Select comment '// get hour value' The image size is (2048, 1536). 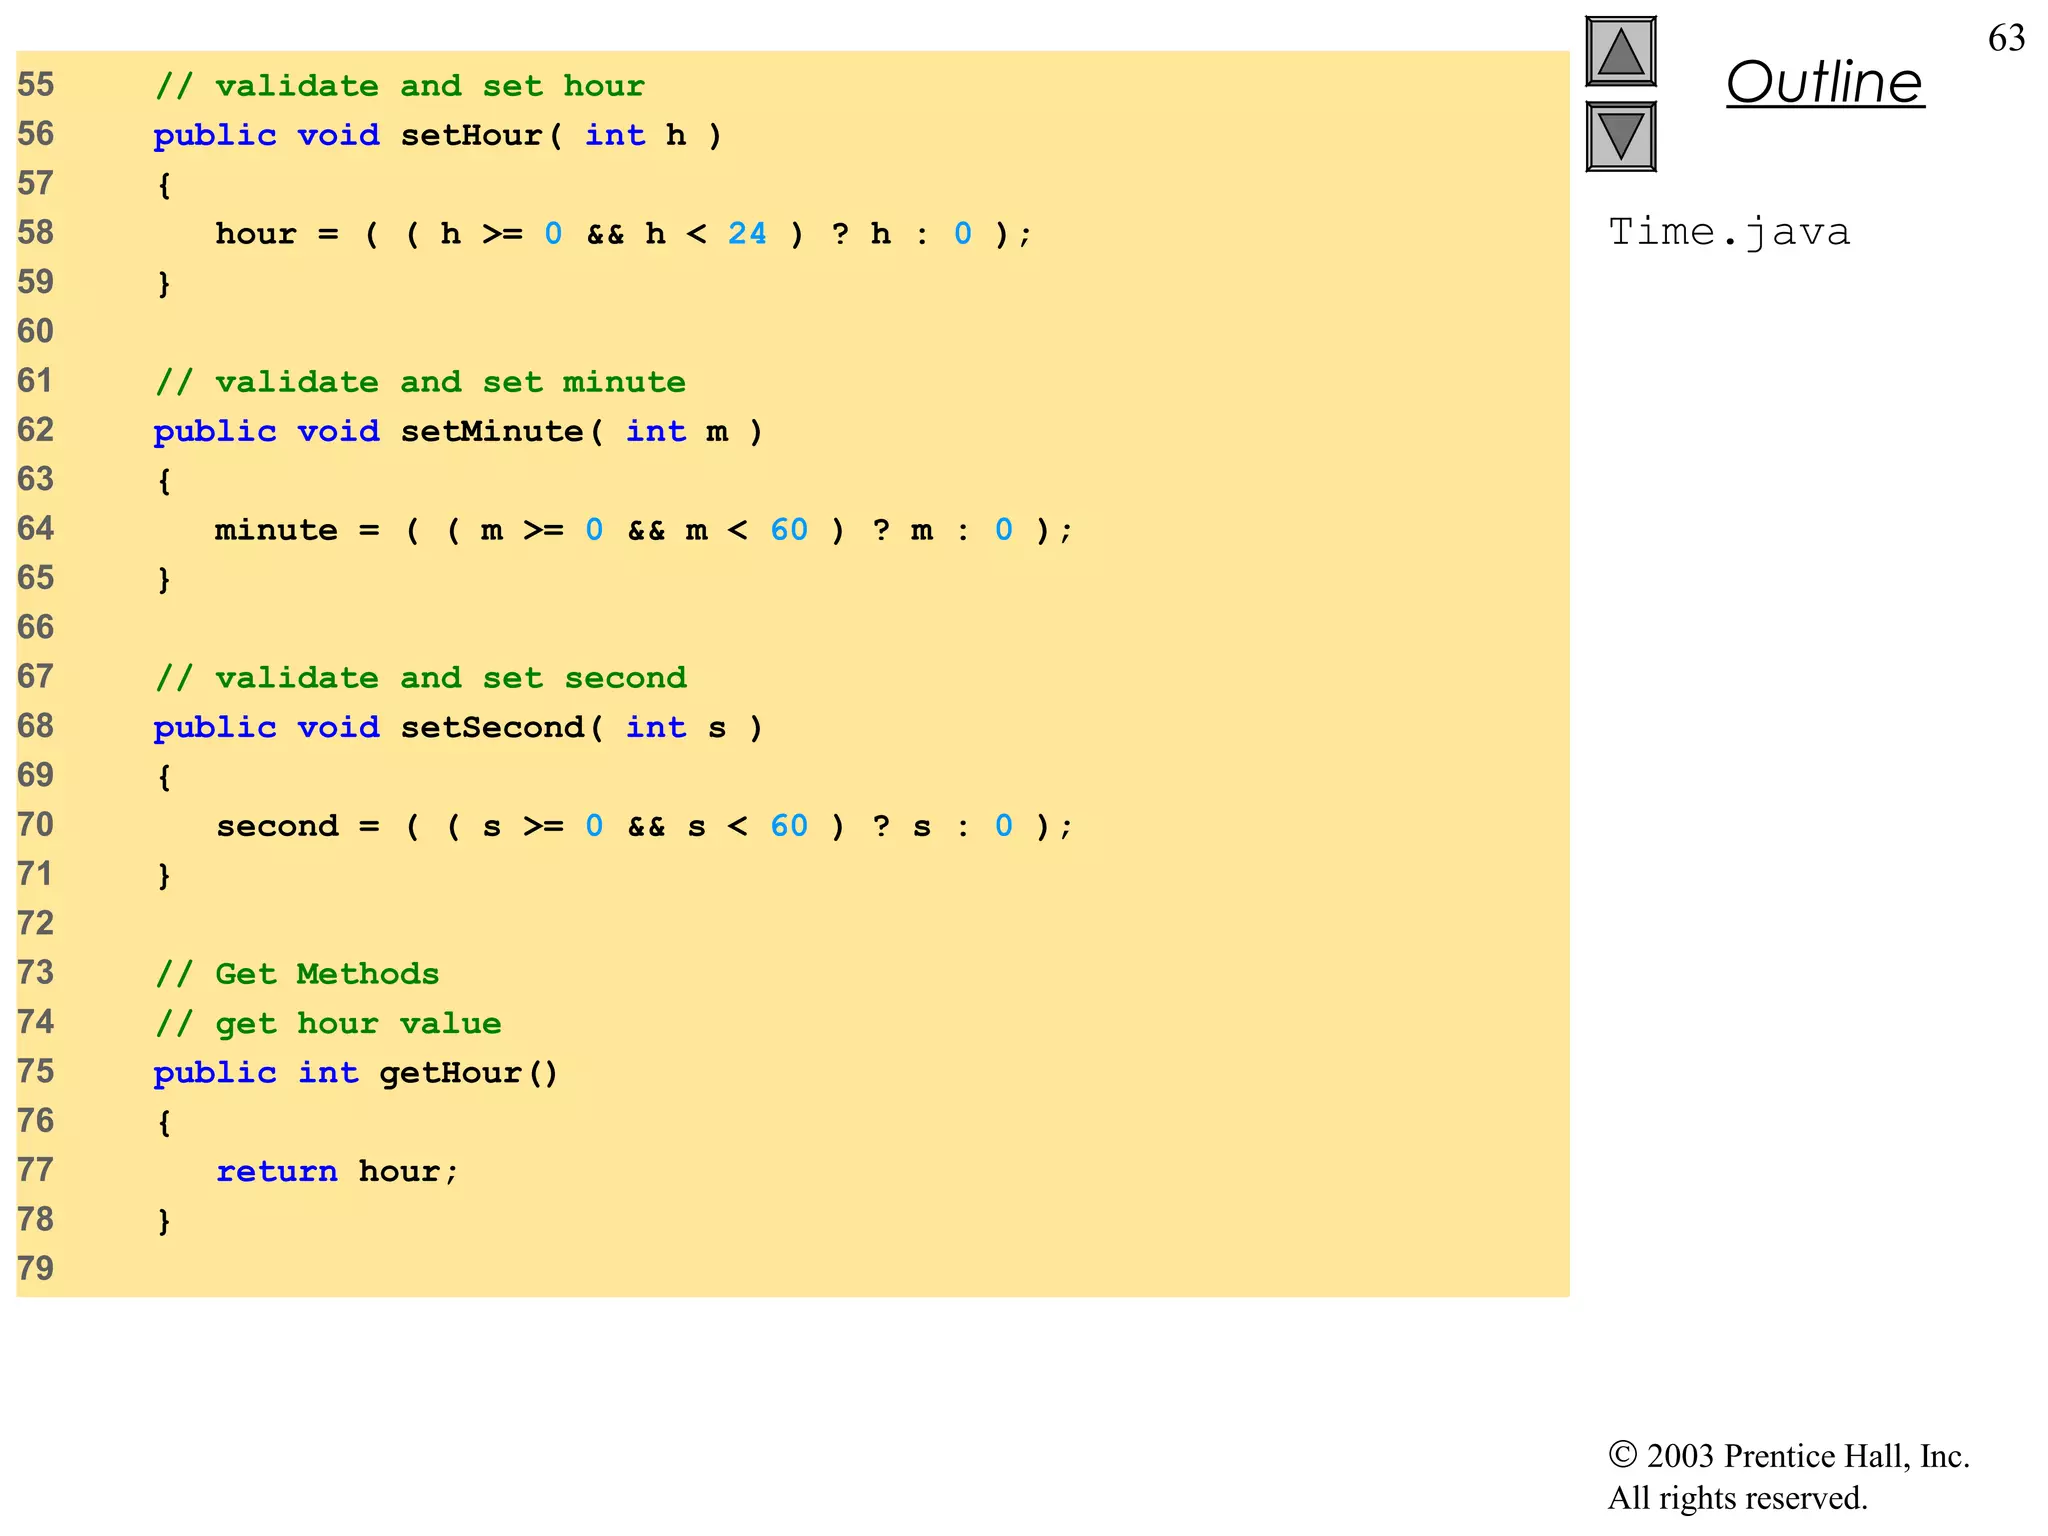tap(328, 1023)
